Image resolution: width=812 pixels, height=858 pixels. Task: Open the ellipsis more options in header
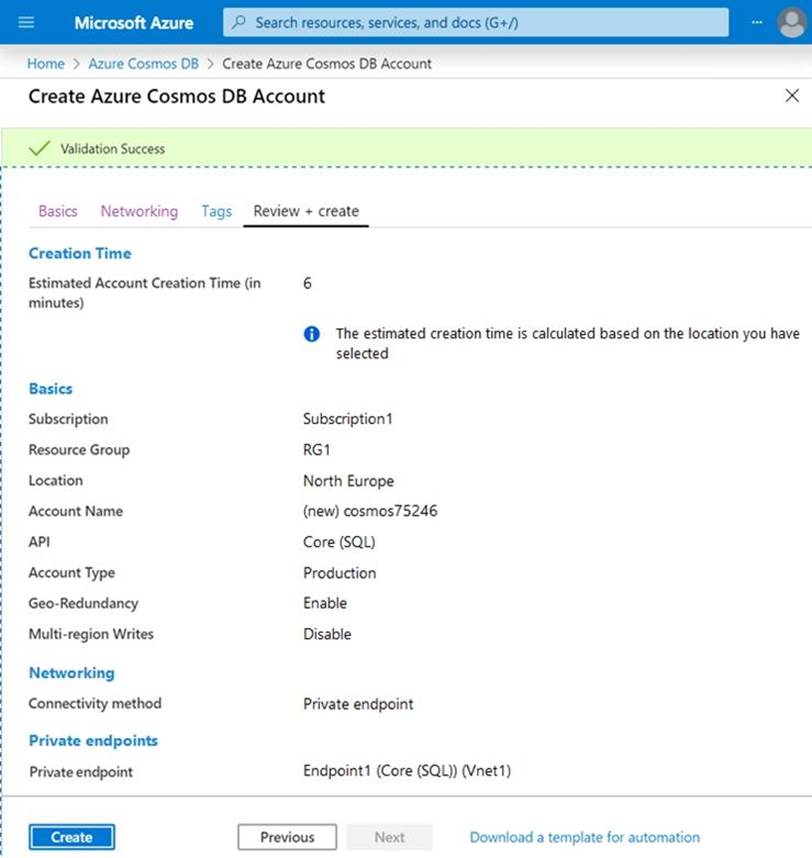[756, 22]
